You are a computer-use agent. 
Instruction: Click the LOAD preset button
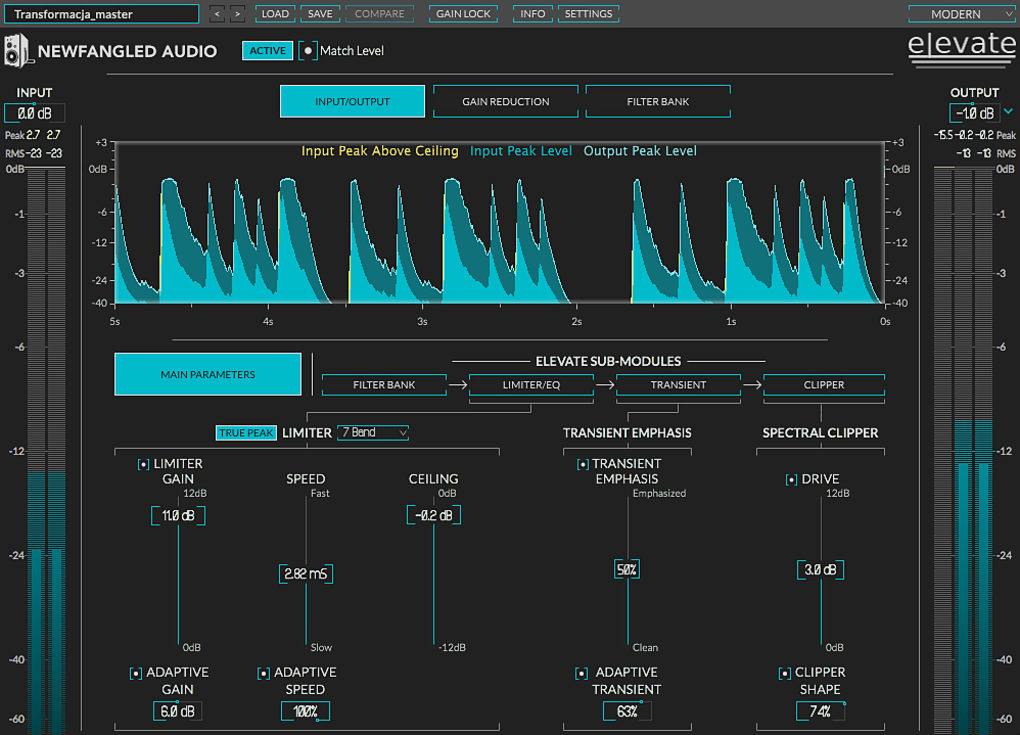(x=275, y=14)
